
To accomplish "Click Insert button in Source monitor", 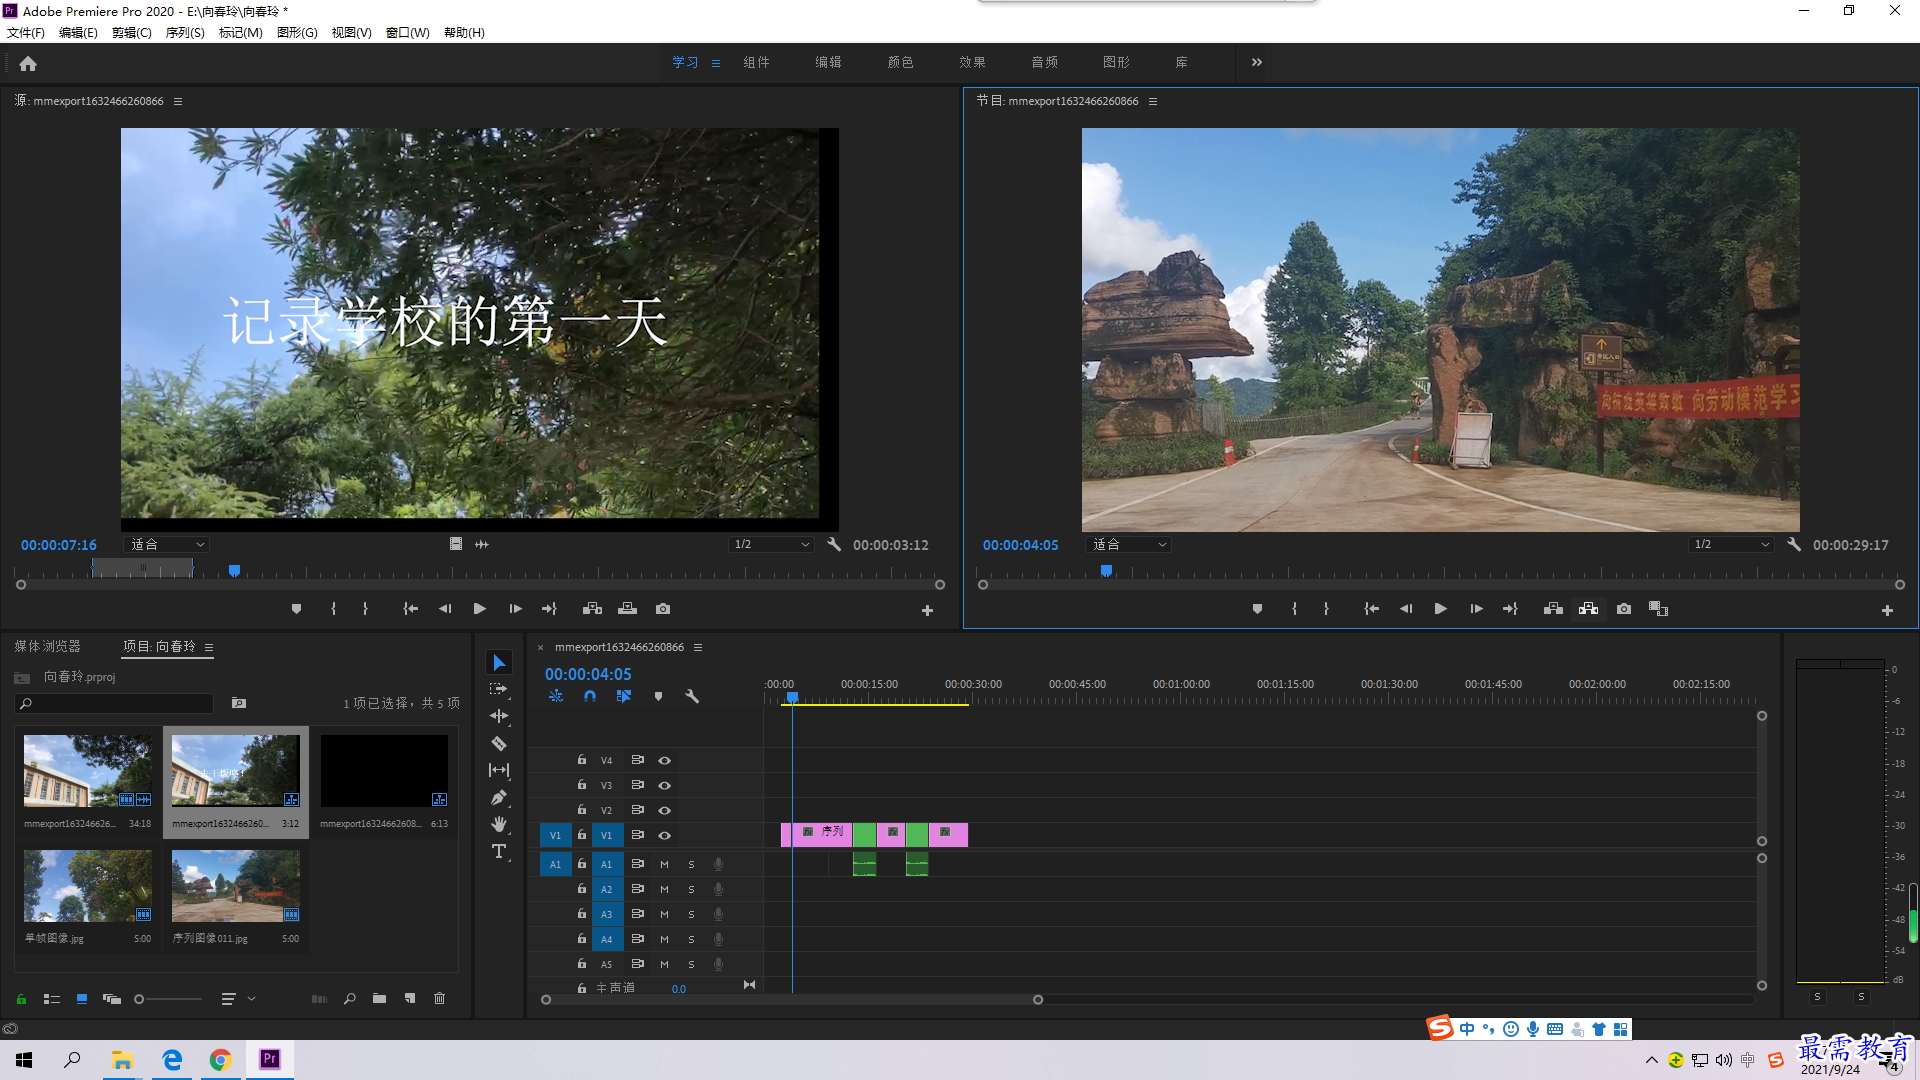I will [592, 609].
